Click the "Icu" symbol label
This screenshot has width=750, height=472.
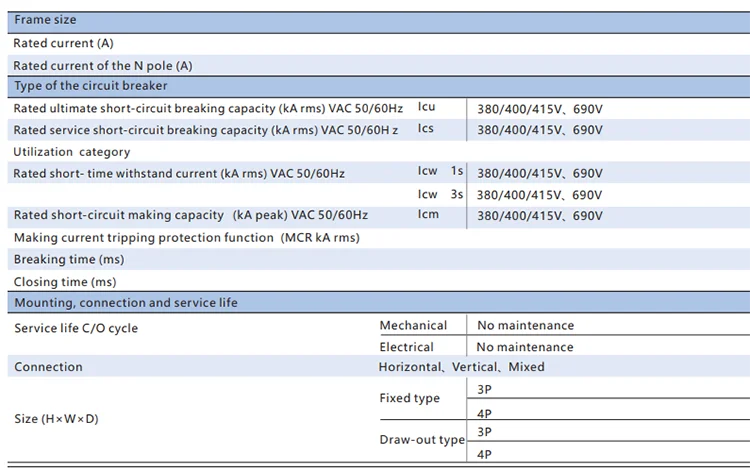click(x=426, y=107)
